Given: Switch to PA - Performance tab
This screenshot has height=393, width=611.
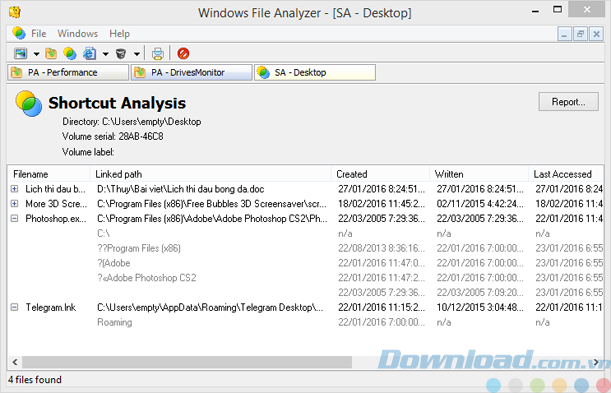Looking at the screenshot, I should click(x=68, y=72).
